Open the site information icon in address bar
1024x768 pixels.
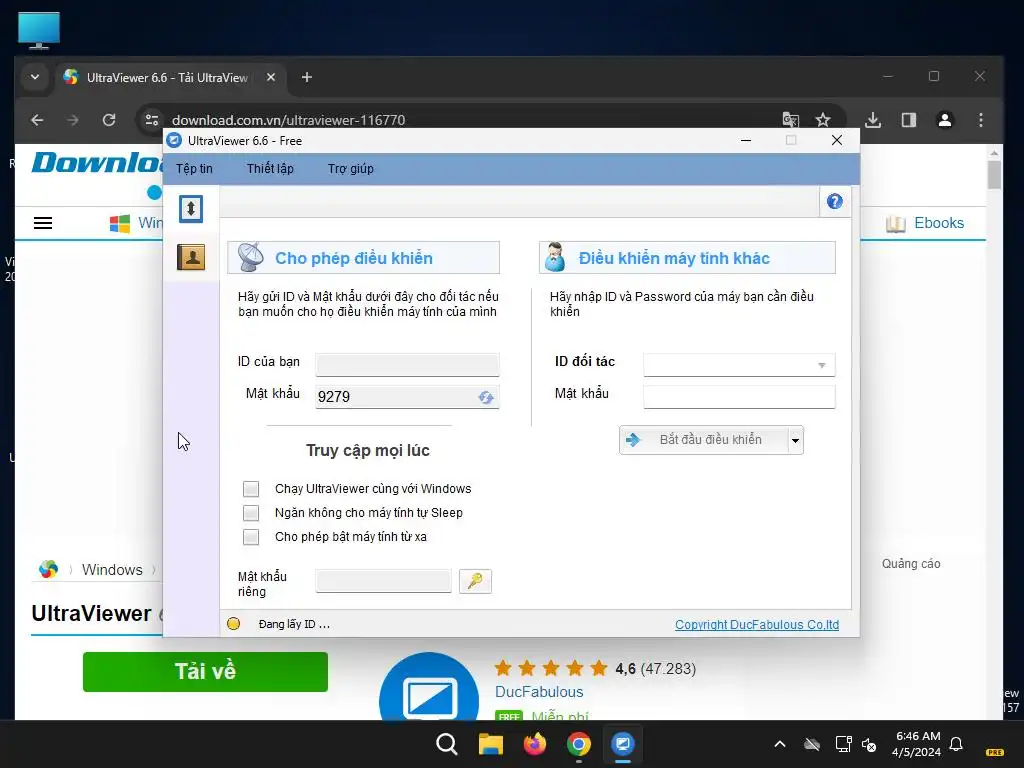click(152, 120)
